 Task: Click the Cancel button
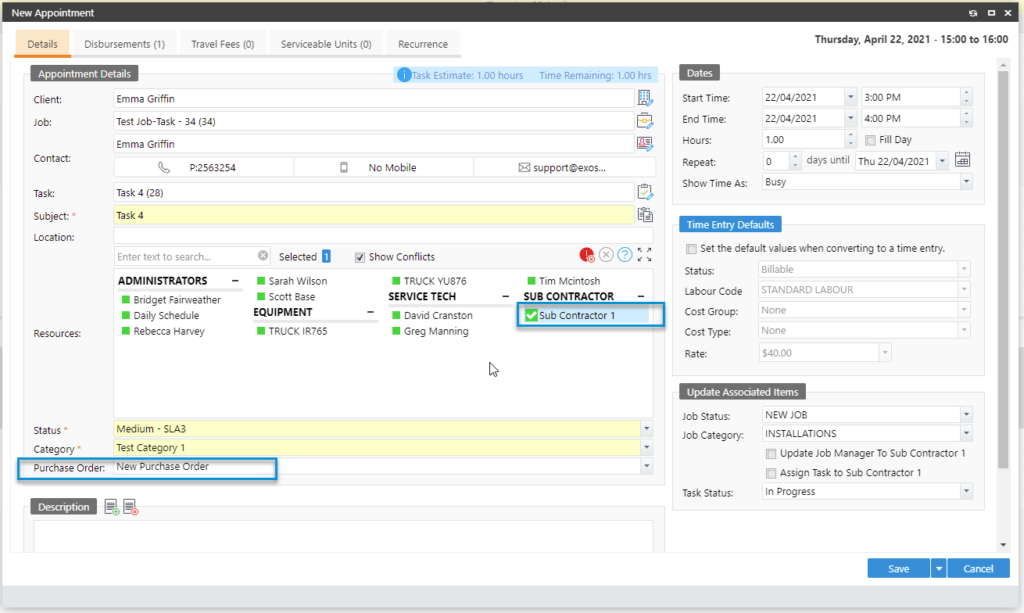978,569
